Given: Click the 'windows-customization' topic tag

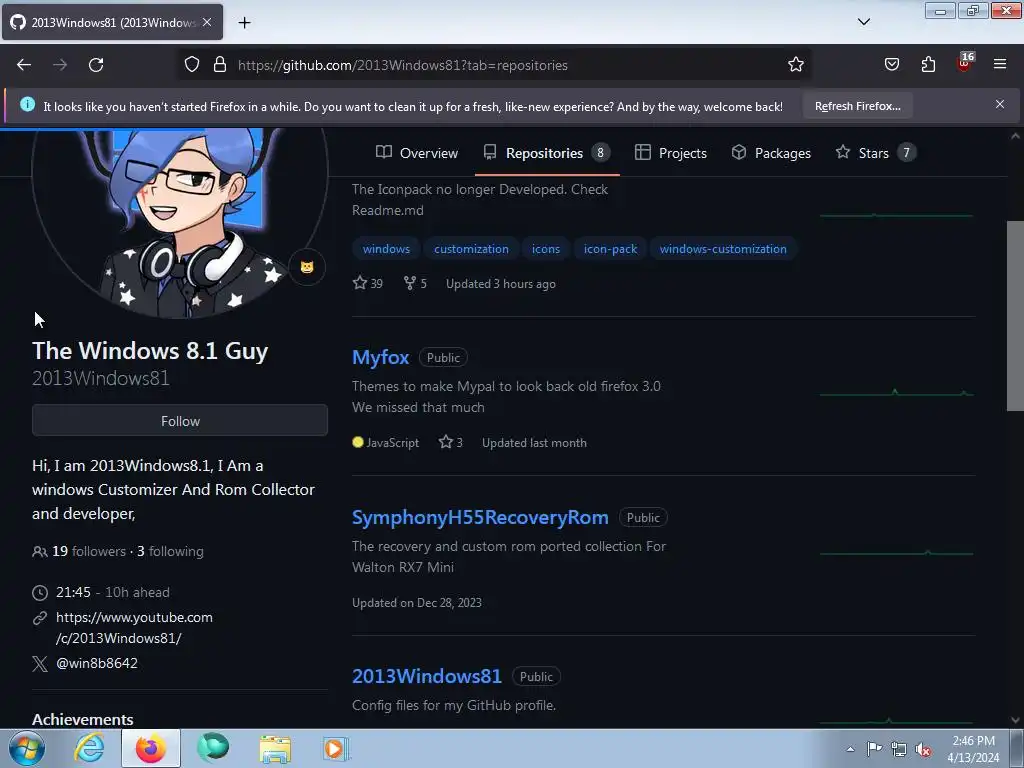Looking at the screenshot, I should point(723,249).
